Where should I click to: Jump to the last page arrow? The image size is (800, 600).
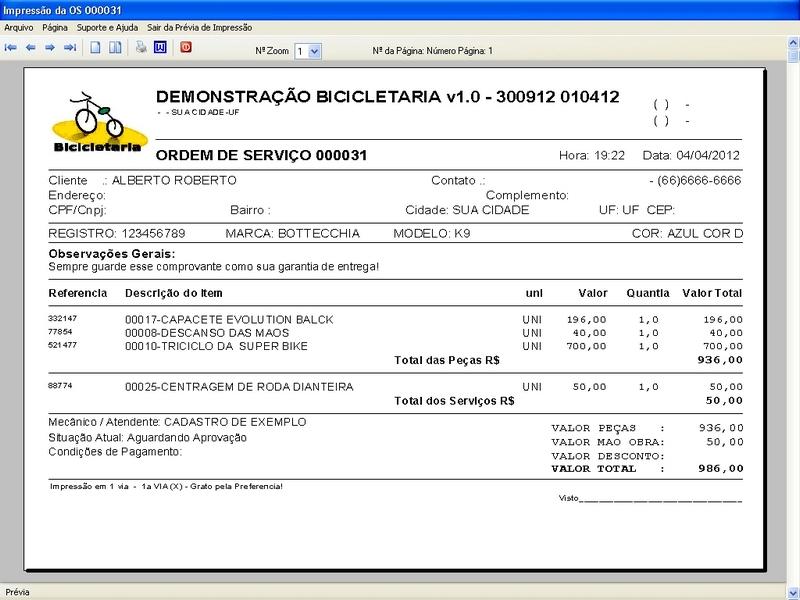70,47
